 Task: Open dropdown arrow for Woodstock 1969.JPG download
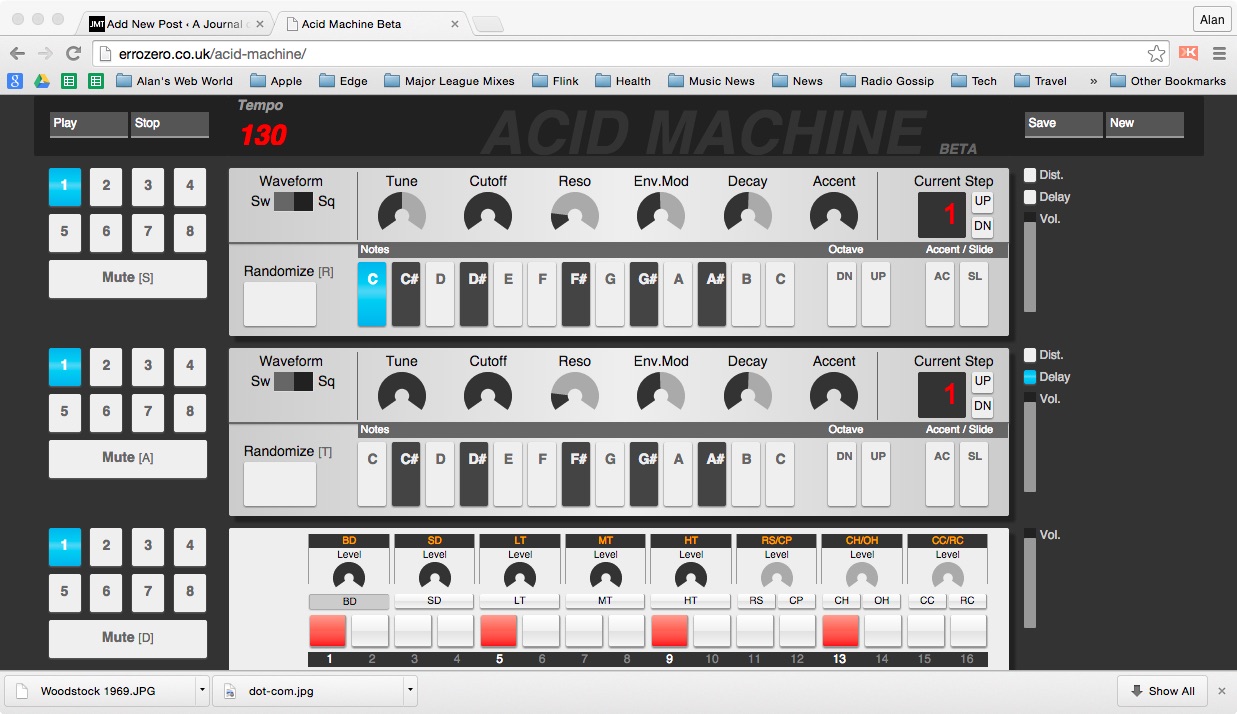[202, 690]
